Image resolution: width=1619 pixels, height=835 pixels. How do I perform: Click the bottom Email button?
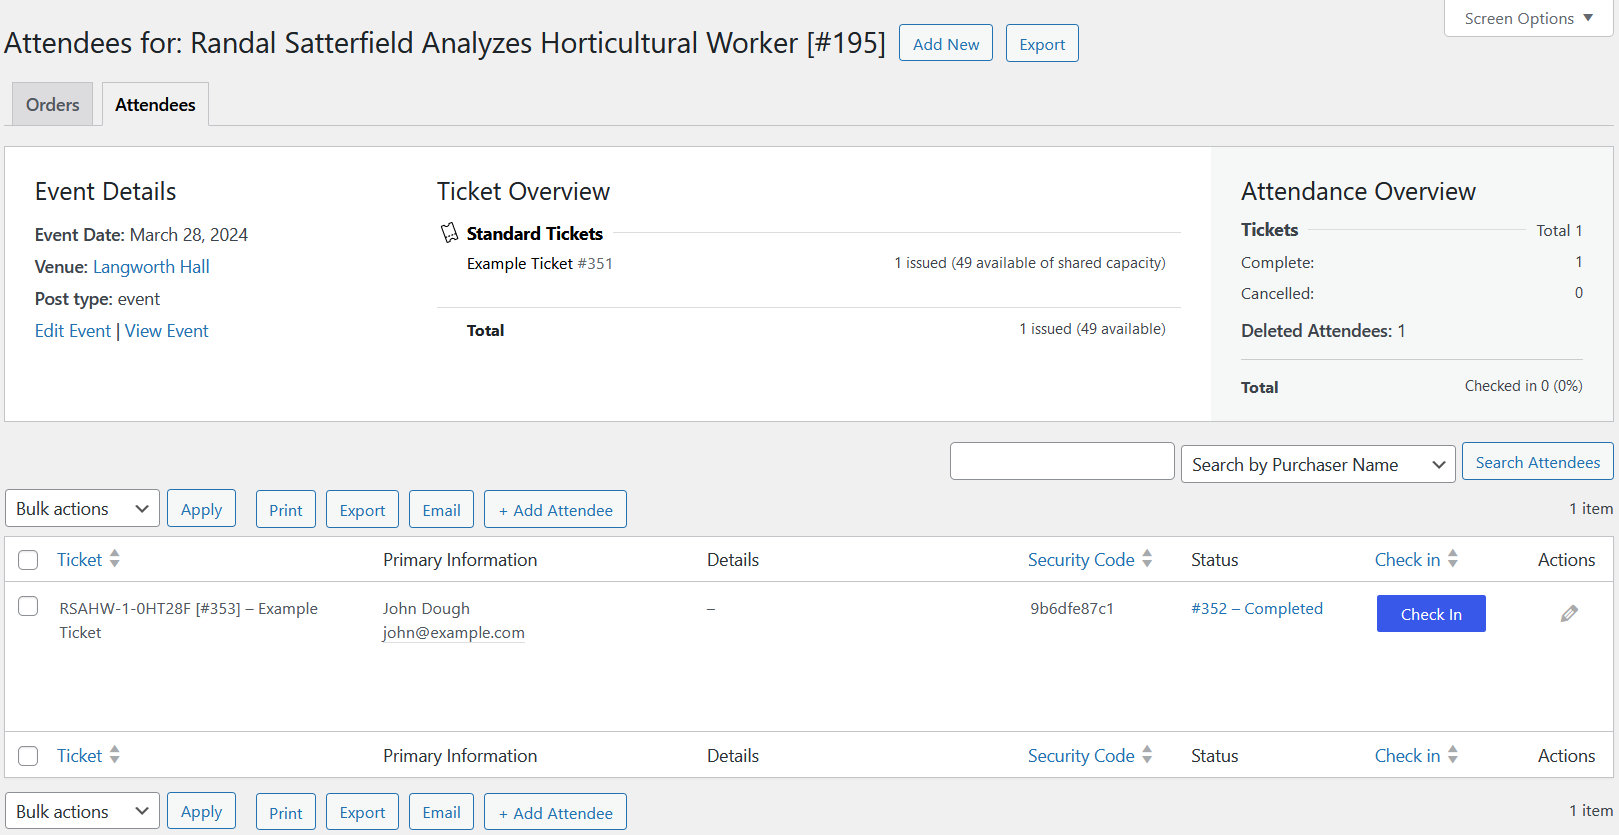click(x=441, y=812)
